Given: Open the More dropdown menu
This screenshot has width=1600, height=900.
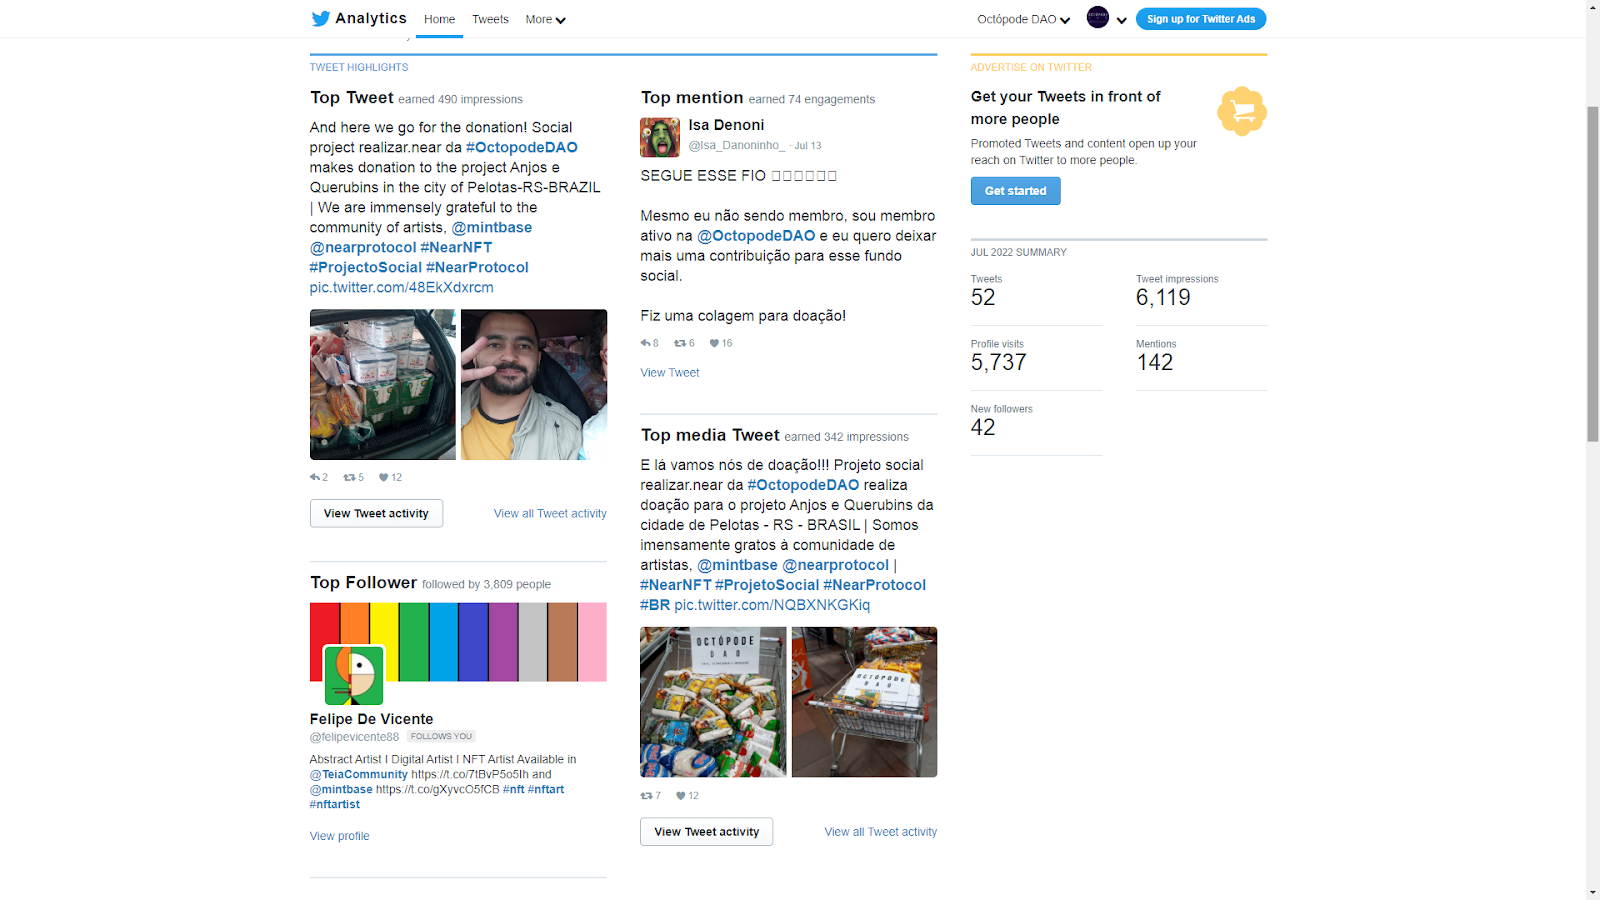Looking at the screenshot, I should click(x=545, y=19).
